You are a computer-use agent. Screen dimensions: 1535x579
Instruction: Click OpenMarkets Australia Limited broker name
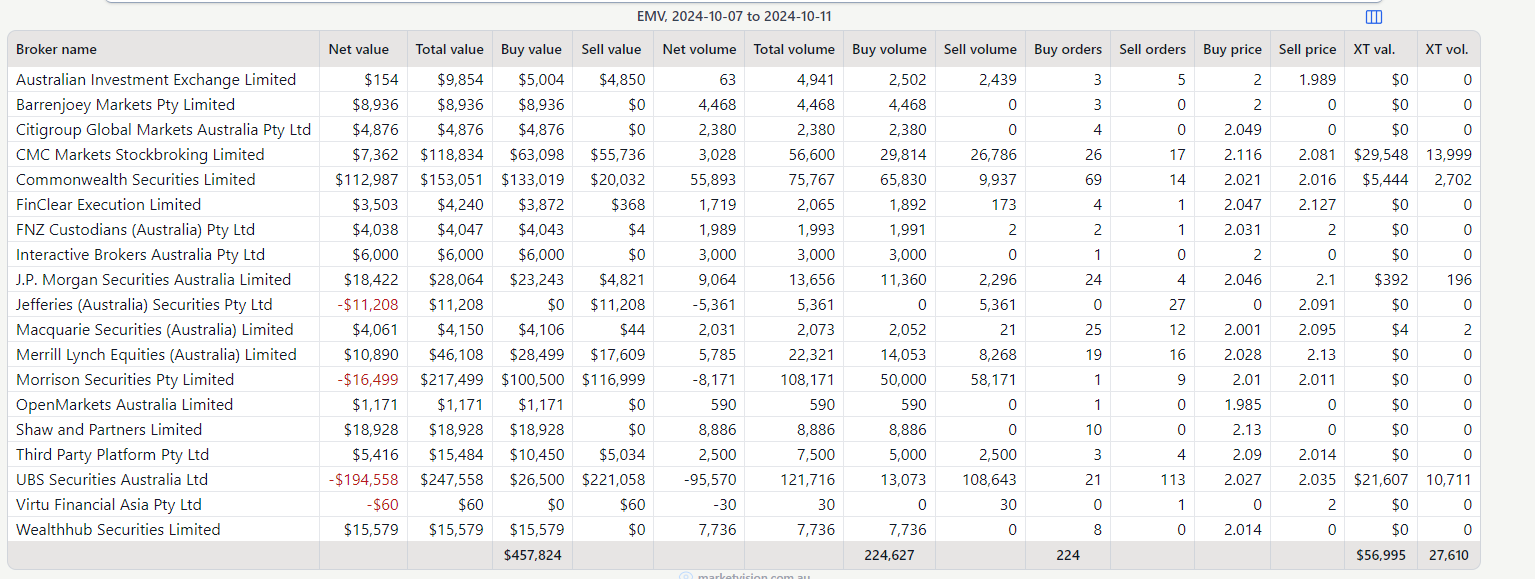coord(124,405)
